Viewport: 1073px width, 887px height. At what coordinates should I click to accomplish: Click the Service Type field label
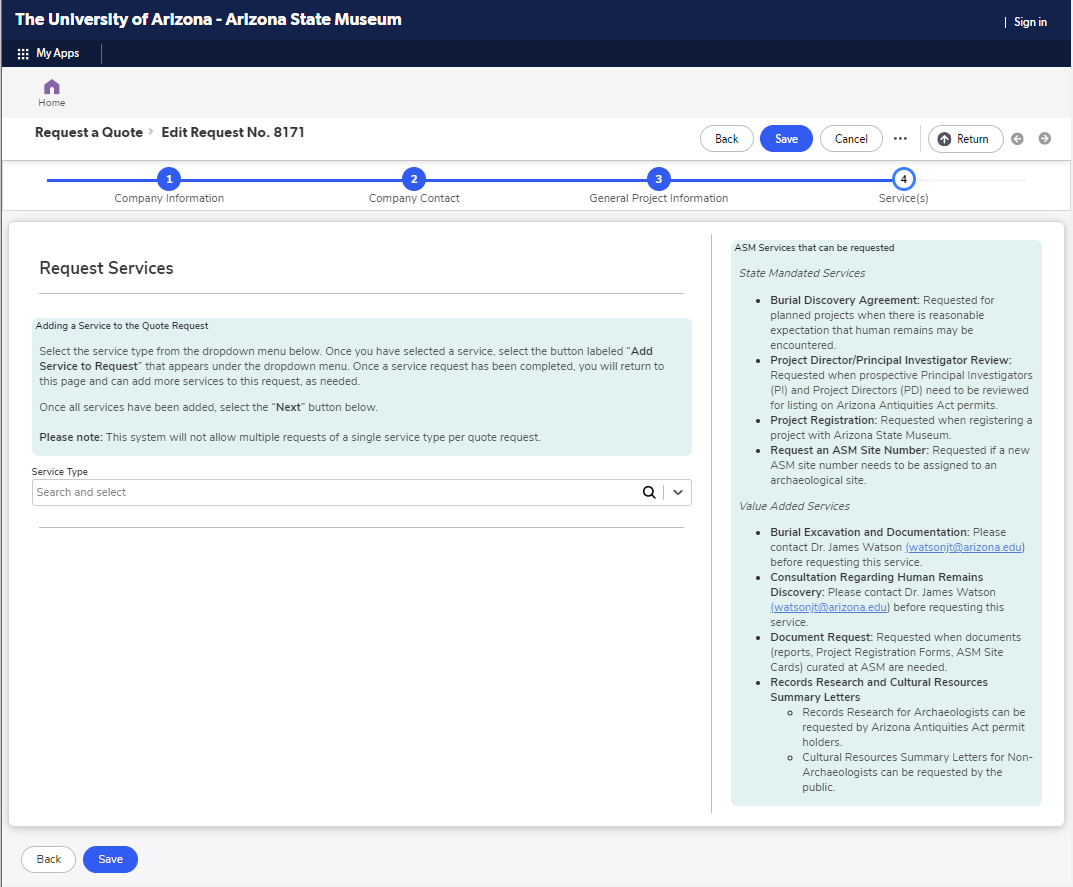coord(60,472)
